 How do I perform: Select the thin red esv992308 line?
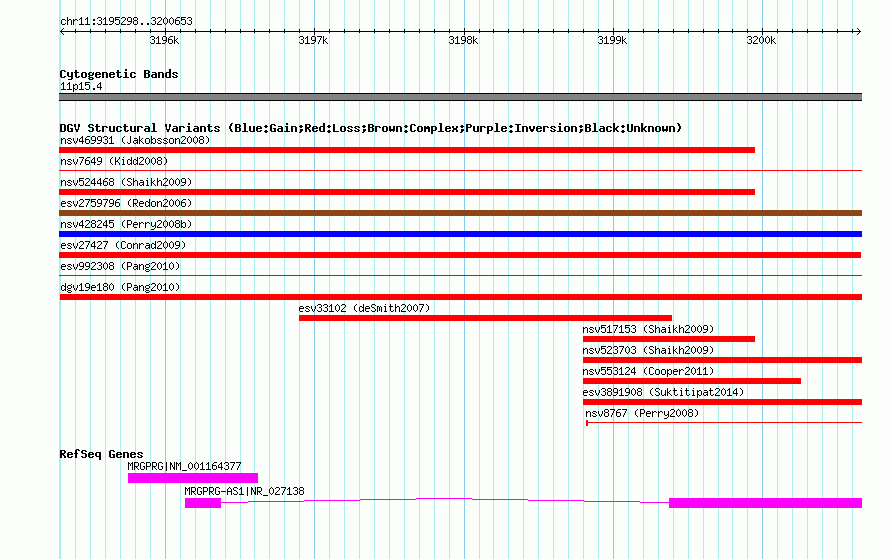pyautogui.click(x=460, y=275)
